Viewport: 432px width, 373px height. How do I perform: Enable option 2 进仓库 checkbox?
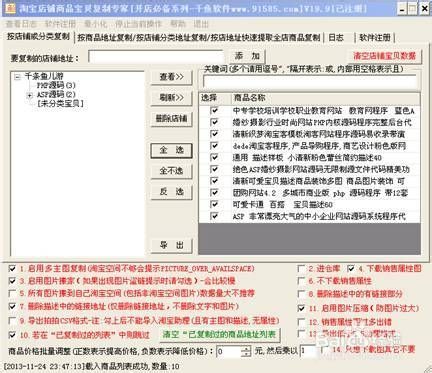click(x=301, y=268)
